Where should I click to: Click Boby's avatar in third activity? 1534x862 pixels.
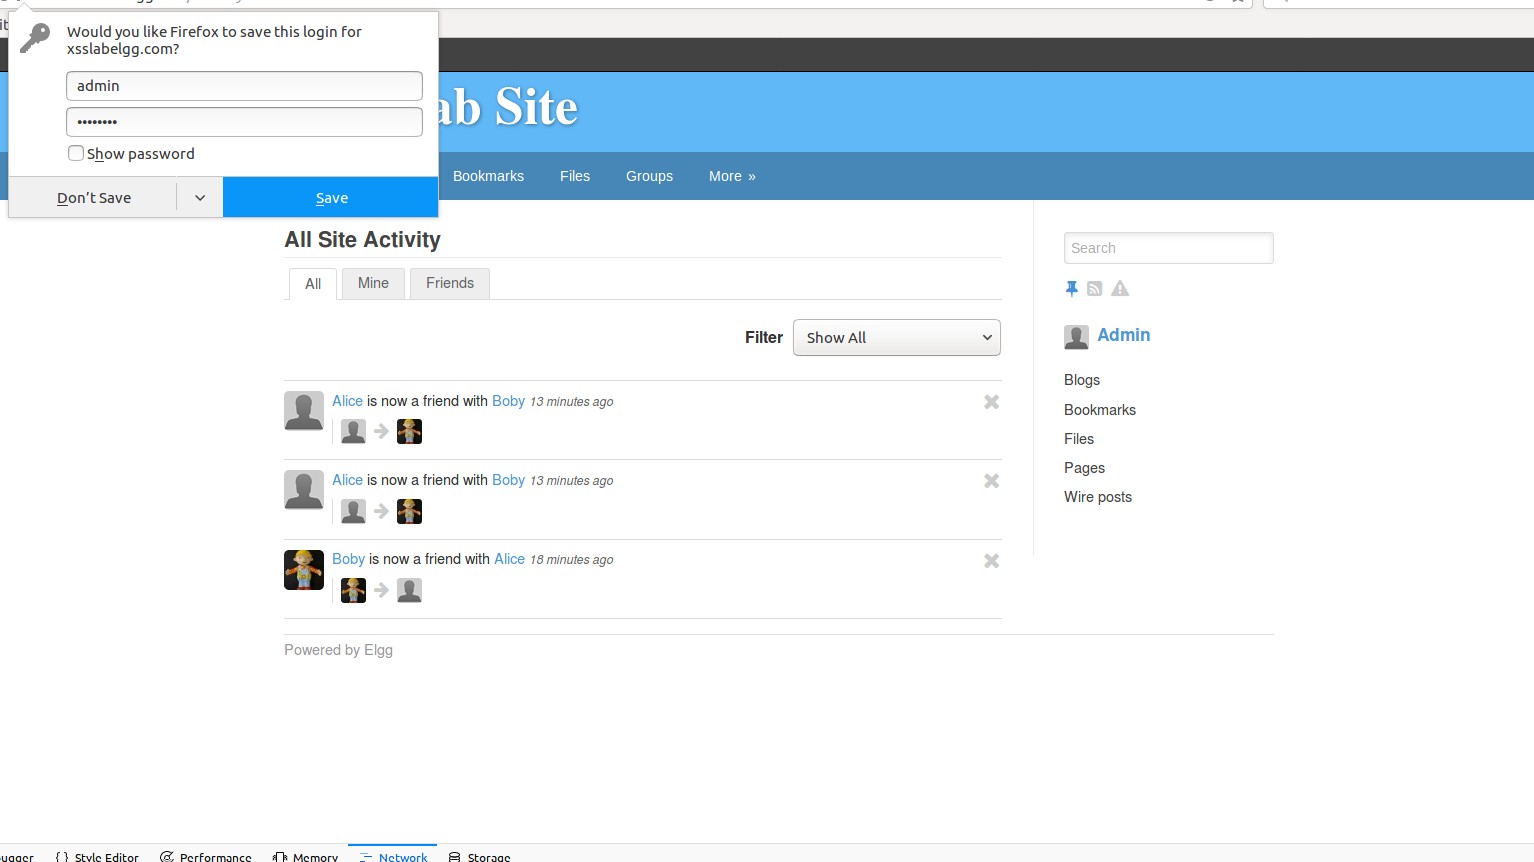(x=304, y=570)
